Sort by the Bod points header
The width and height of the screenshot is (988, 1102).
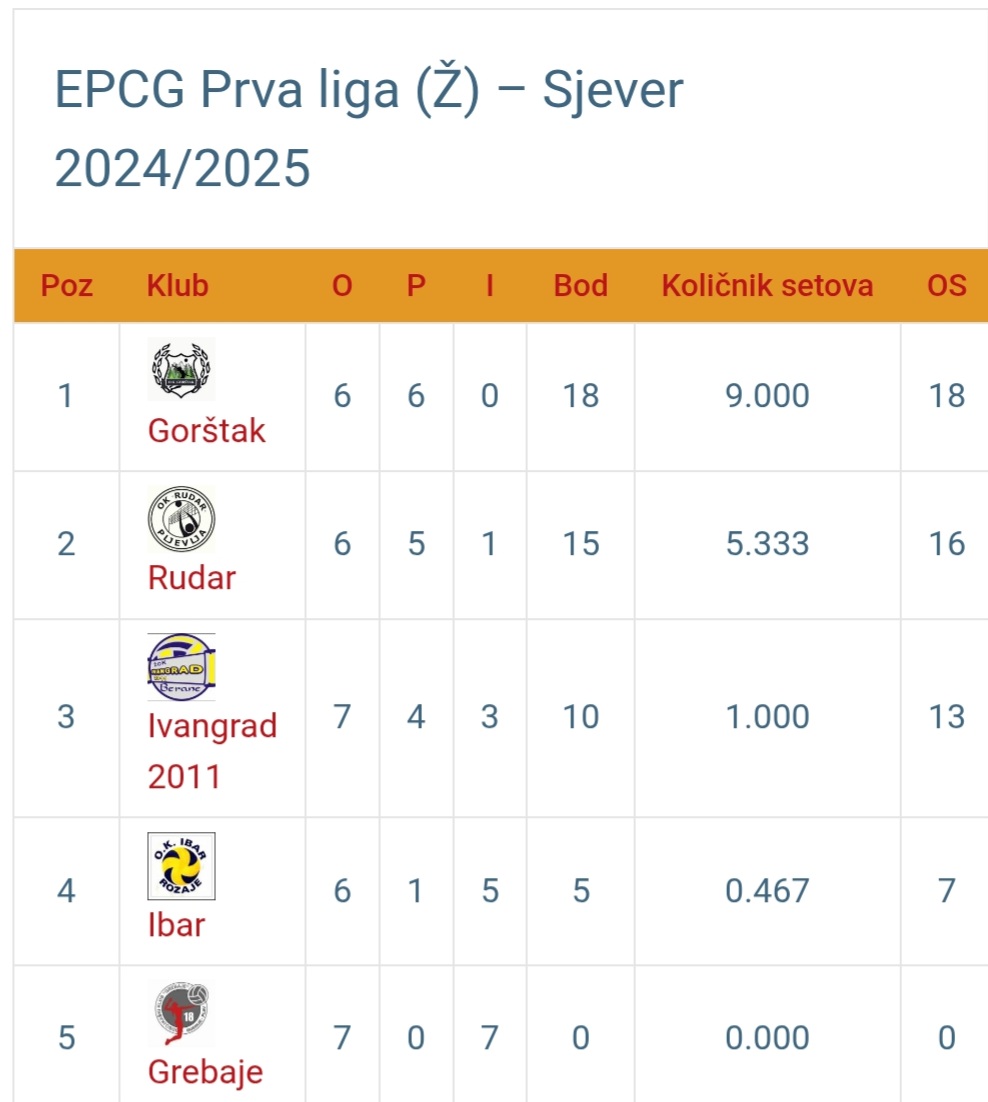pos(580,285)
